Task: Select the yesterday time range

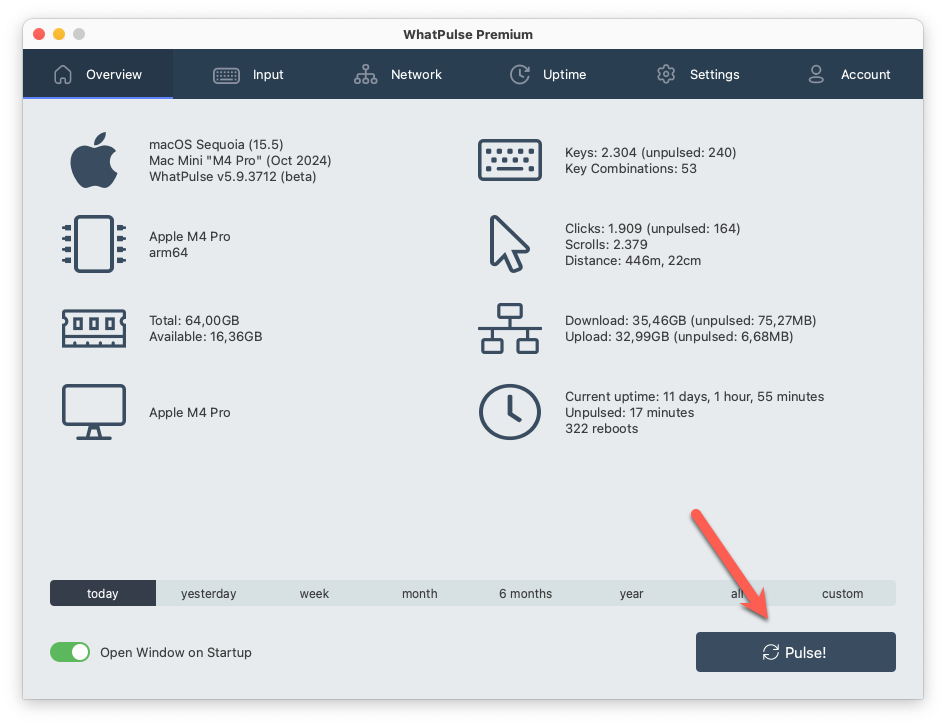Action: (209, 594)
